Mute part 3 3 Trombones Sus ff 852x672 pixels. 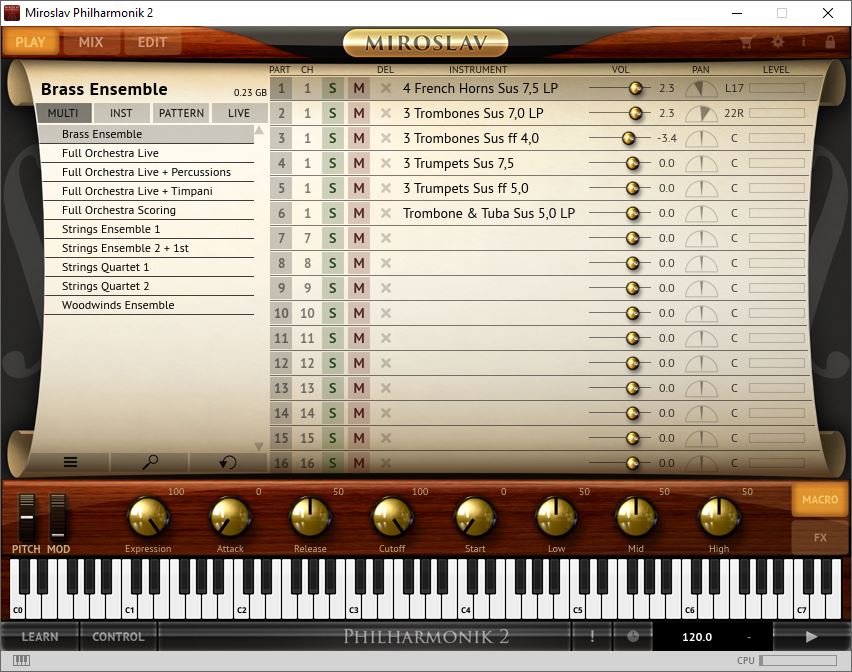(359, 138)
